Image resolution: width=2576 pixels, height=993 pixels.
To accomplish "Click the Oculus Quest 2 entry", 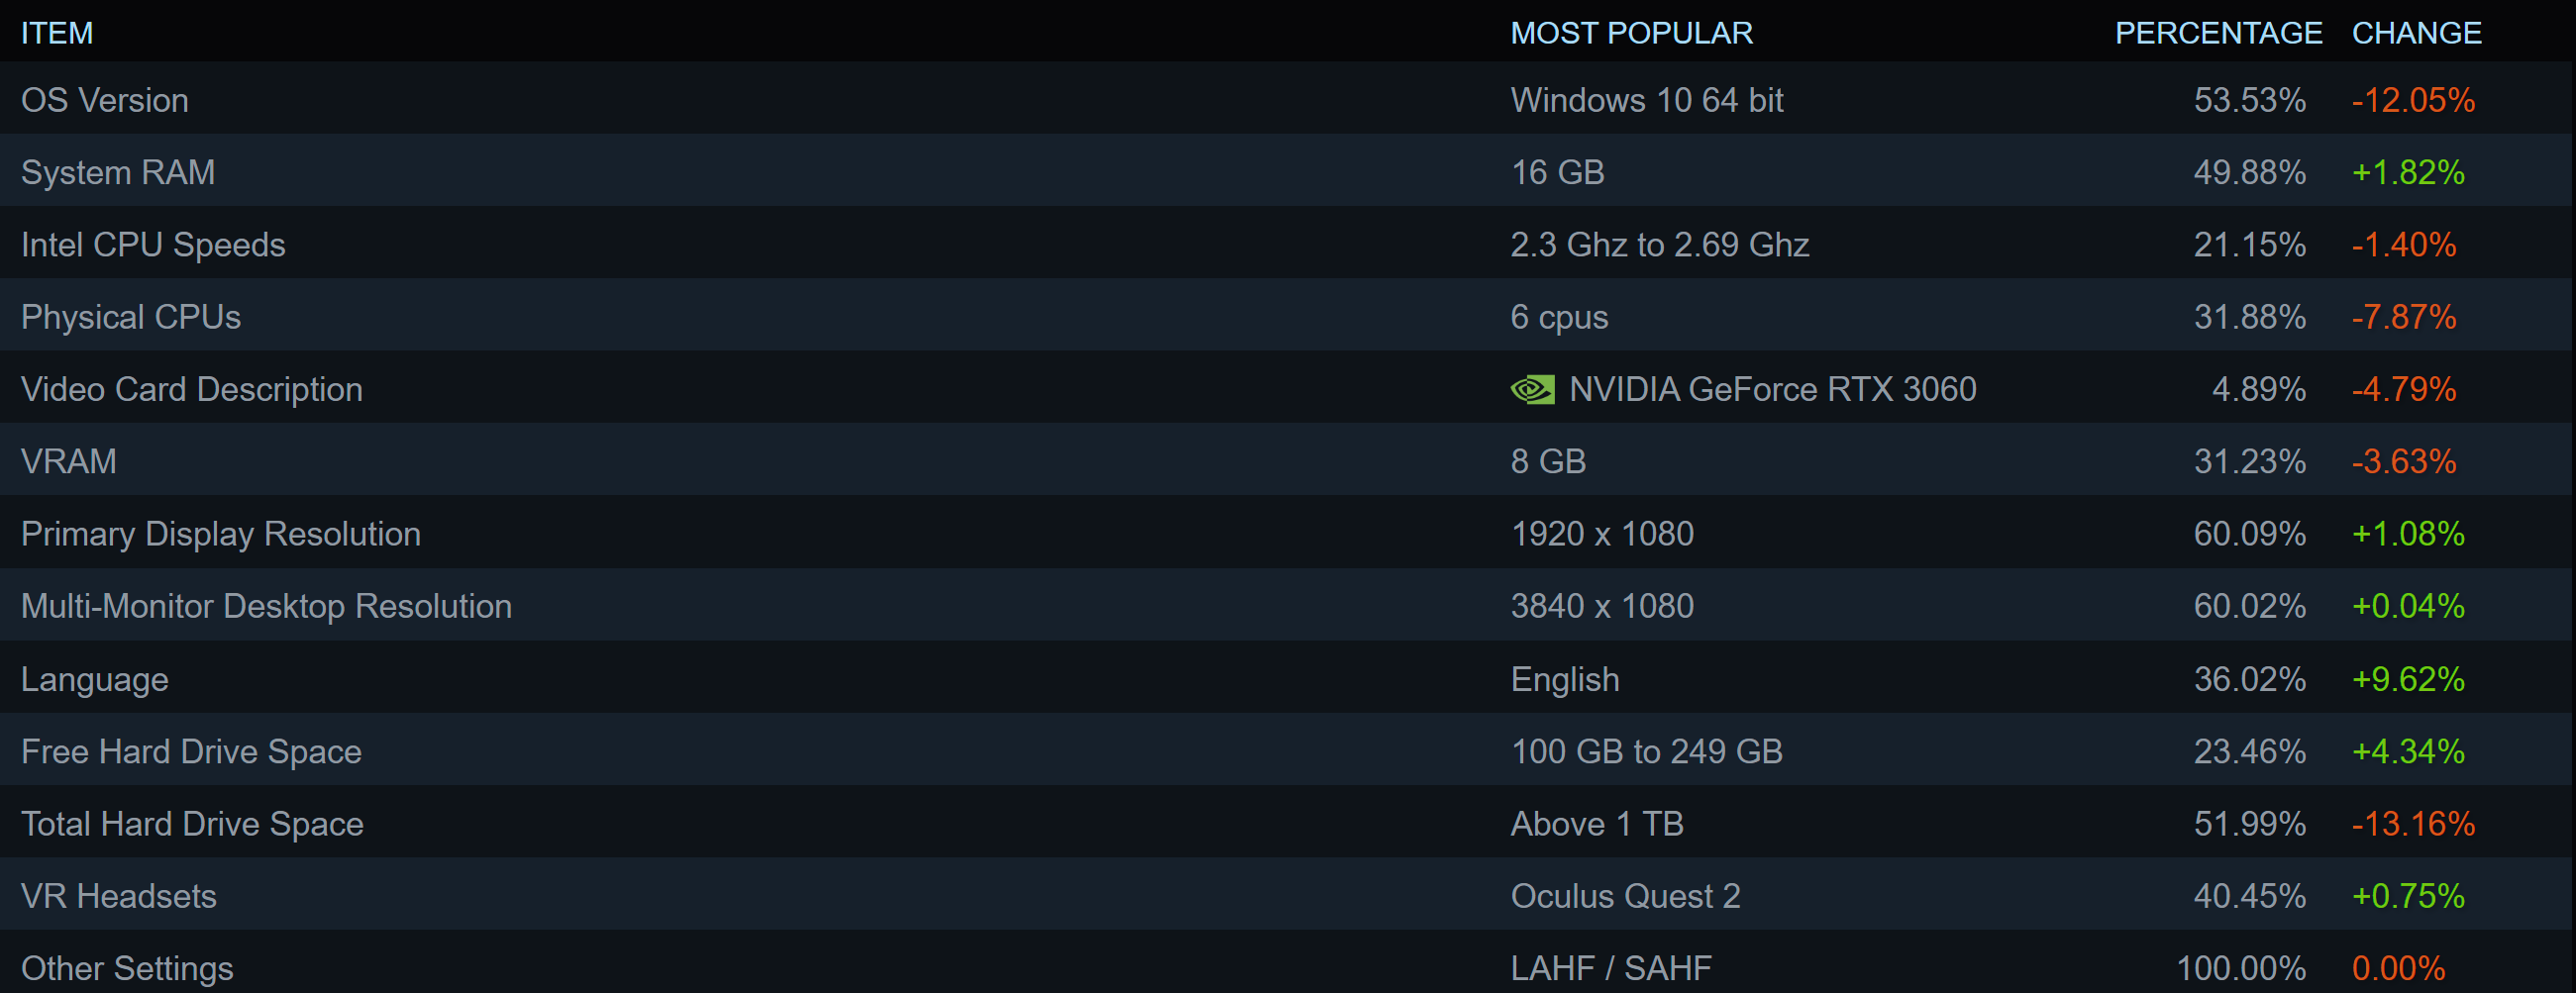I will [x=1625, y=896].
